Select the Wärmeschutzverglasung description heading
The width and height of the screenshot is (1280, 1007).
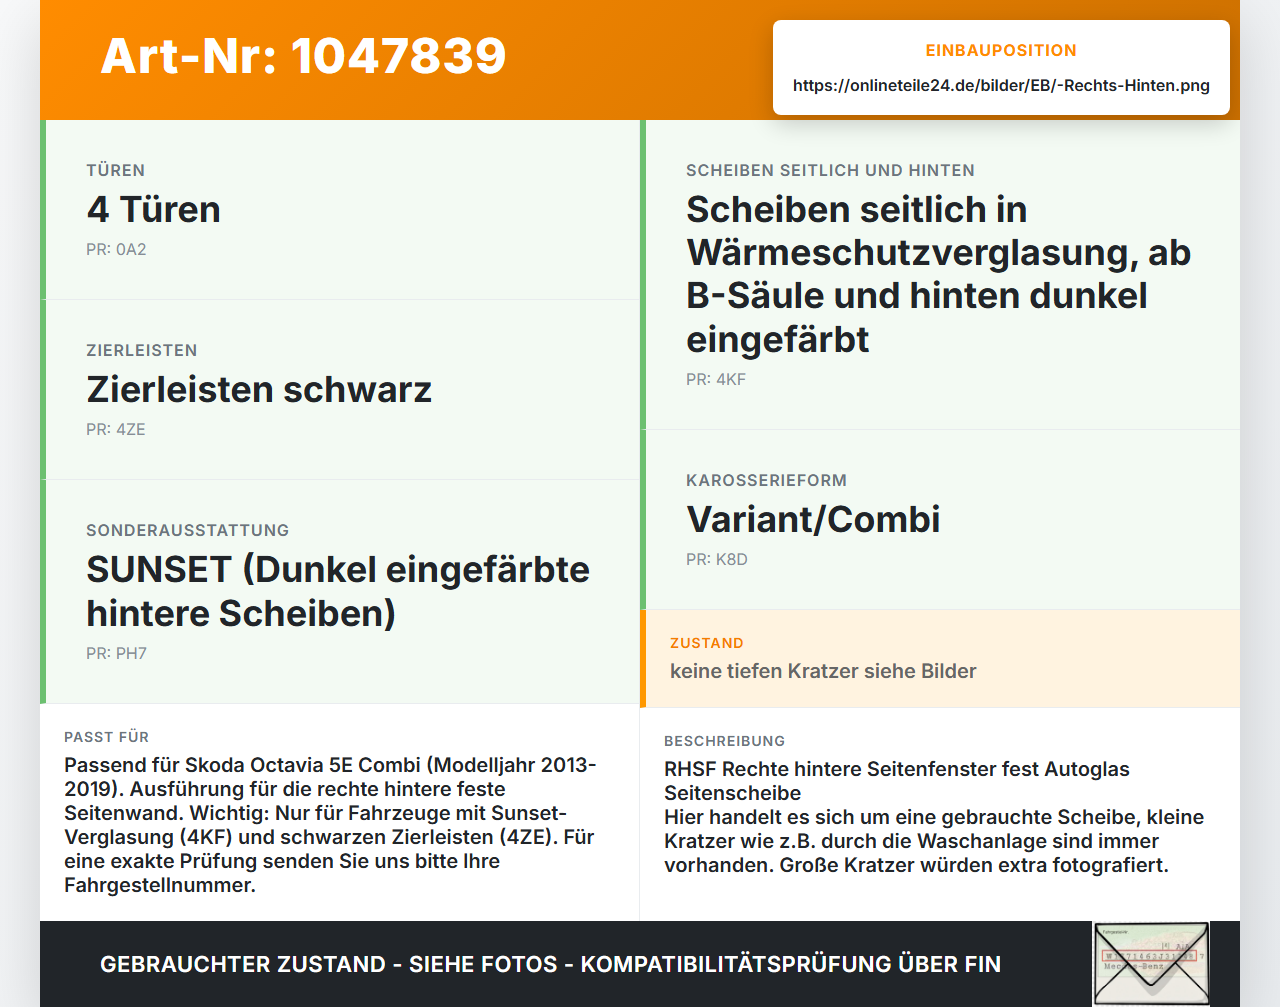[x=938, y=274]
